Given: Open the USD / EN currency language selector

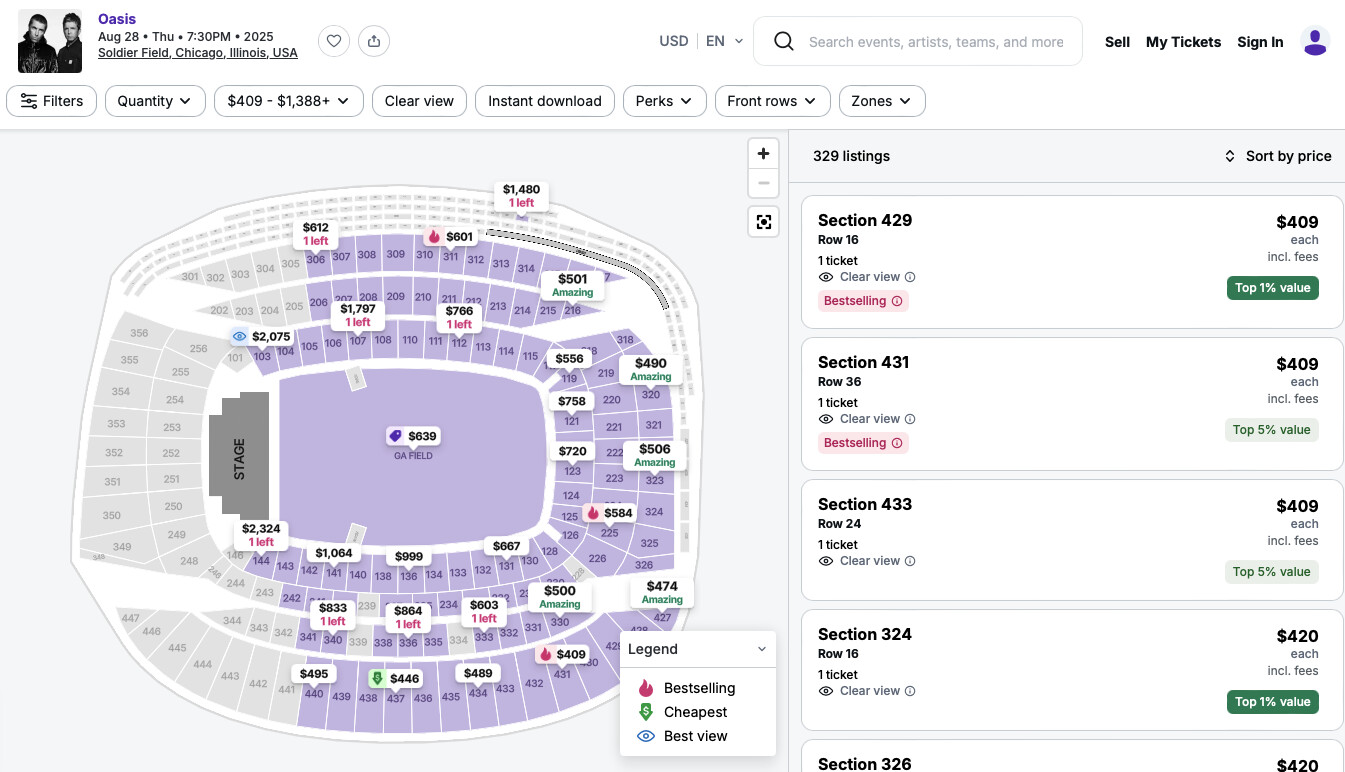Looking at the screenshot, I should coord(701,41).
